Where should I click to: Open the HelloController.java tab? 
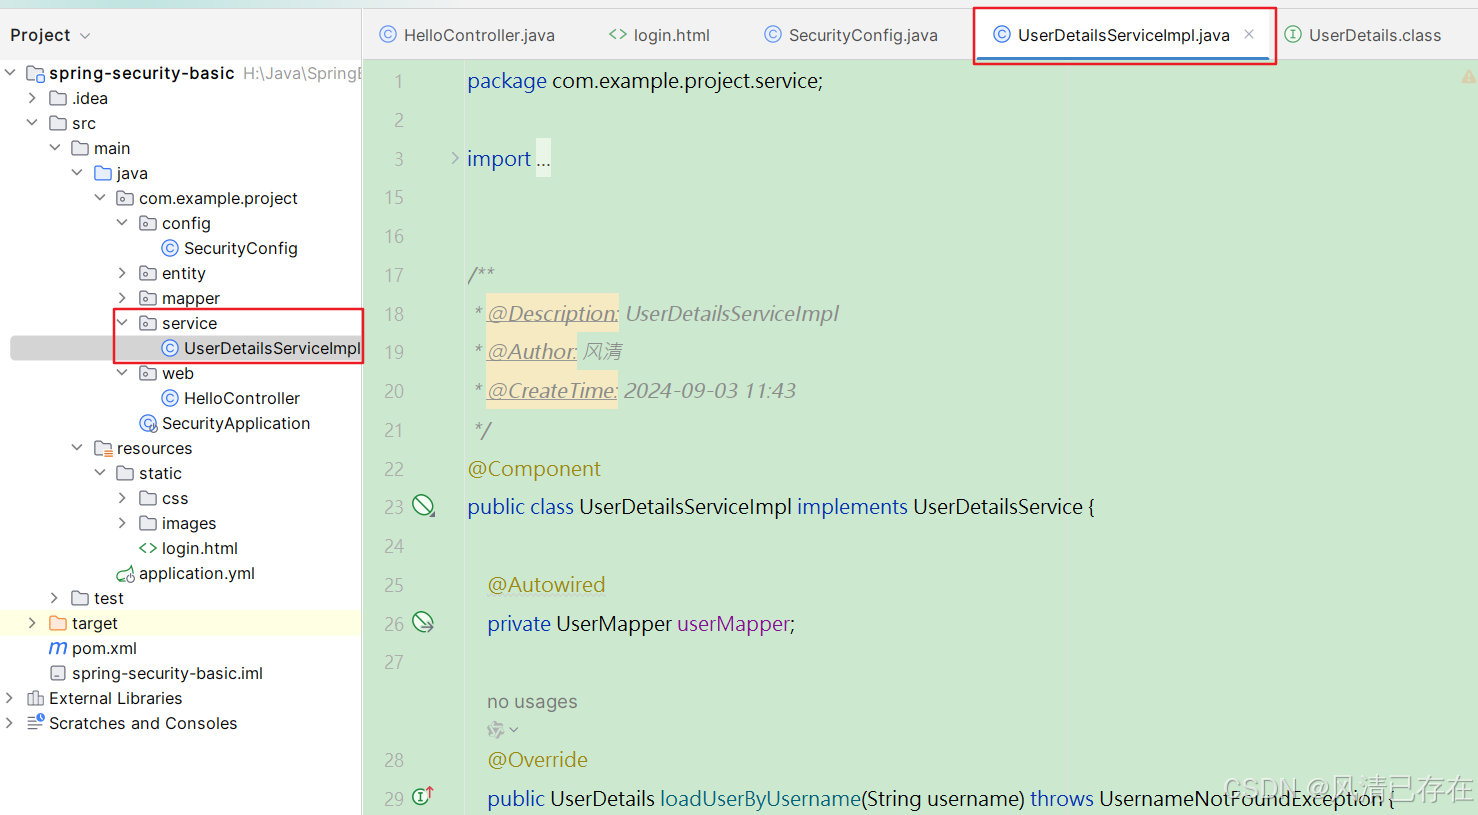466,35
